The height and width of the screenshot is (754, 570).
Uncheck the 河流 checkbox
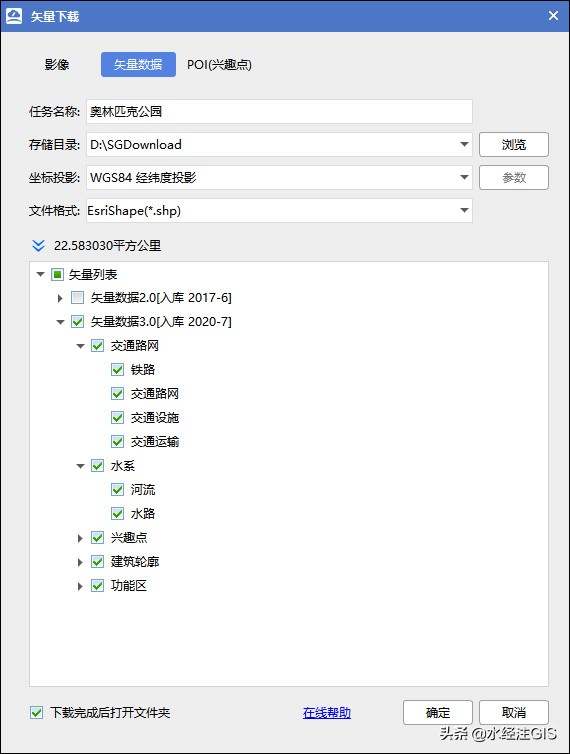[117, 490]
